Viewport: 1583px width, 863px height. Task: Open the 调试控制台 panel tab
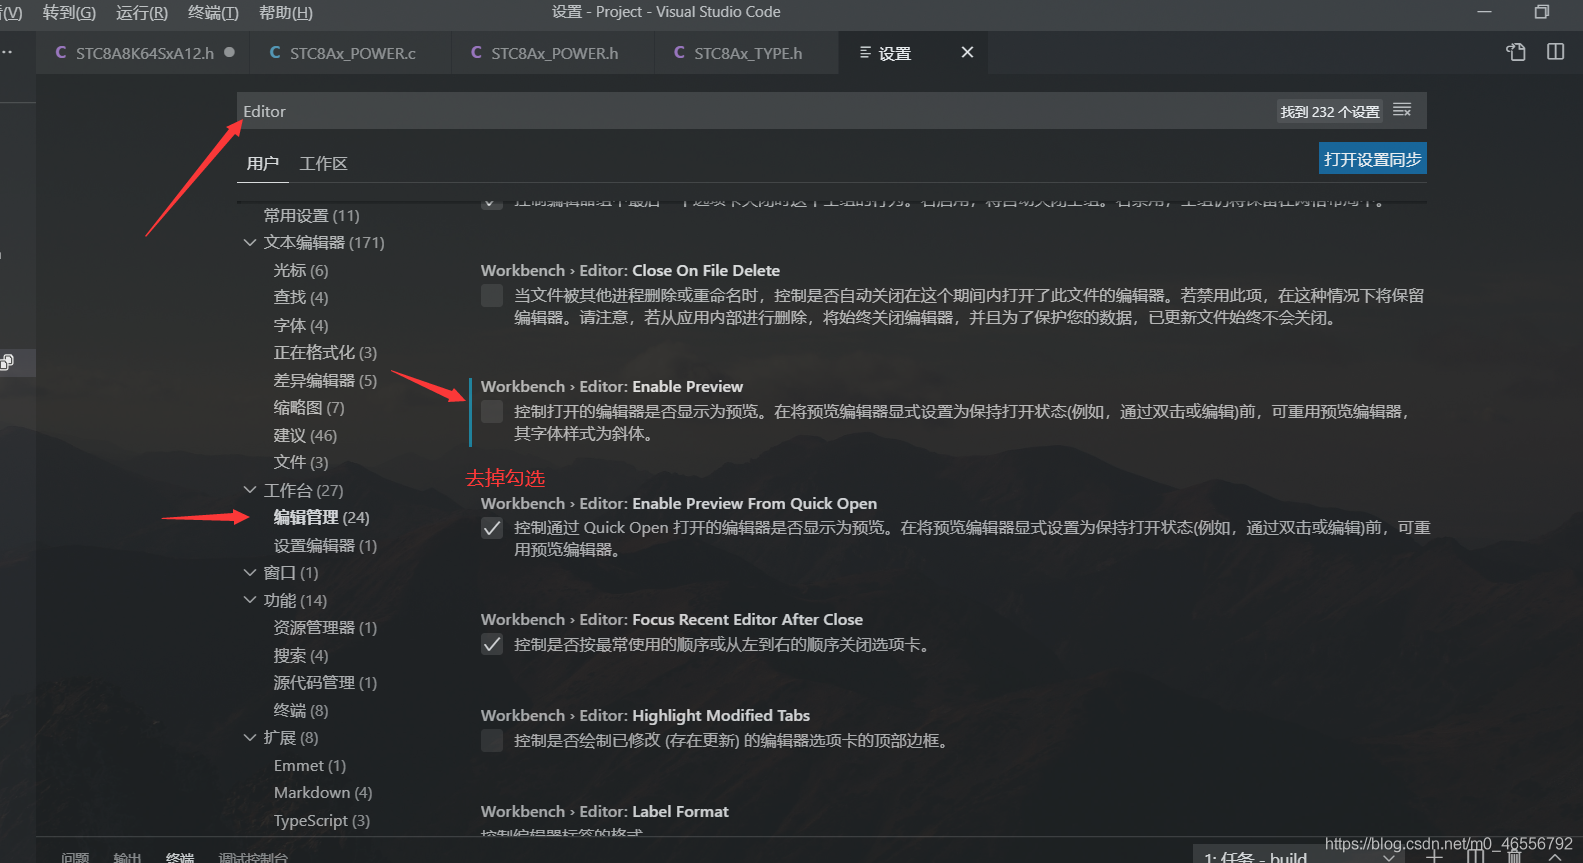(253, 857)
